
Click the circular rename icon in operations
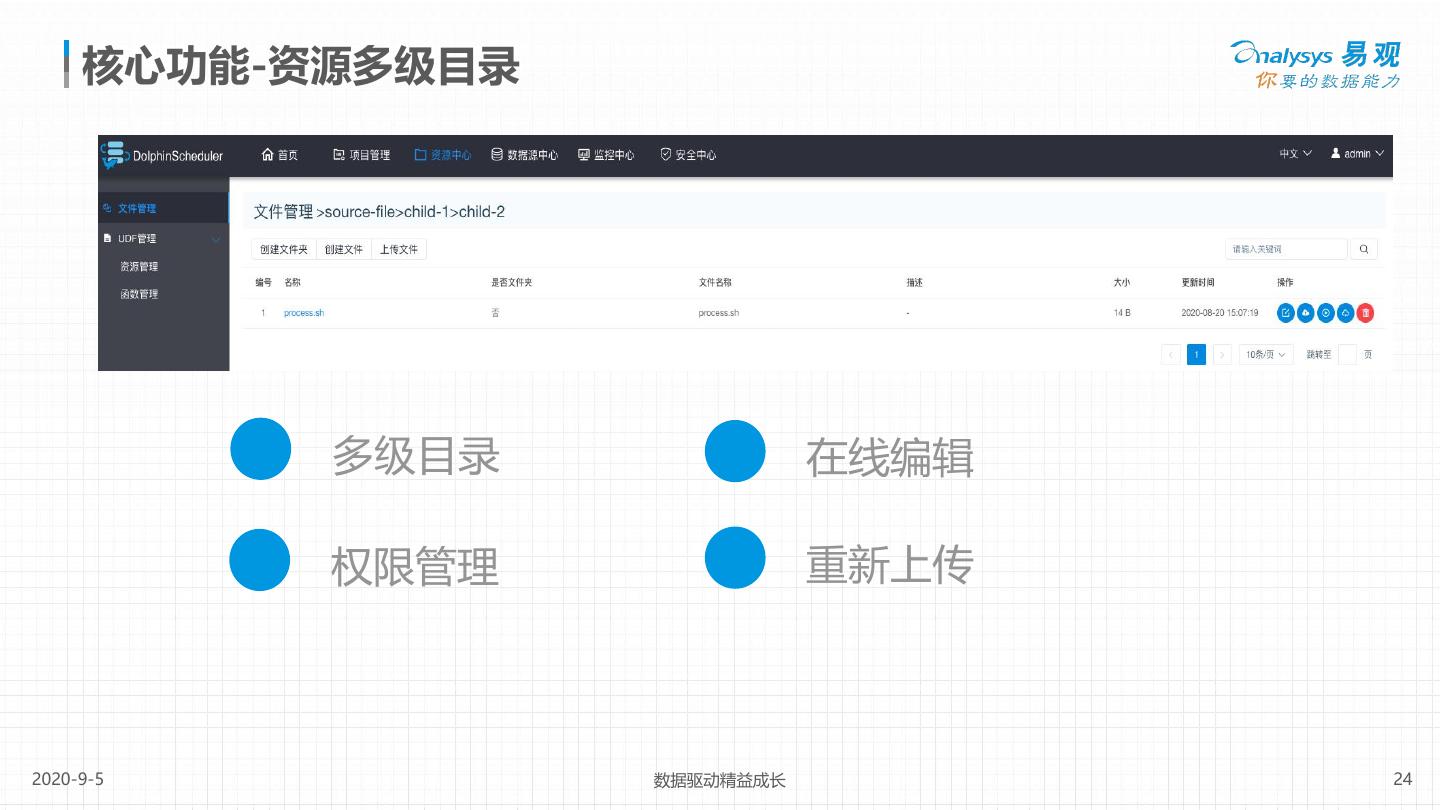tap(1325, 313)
